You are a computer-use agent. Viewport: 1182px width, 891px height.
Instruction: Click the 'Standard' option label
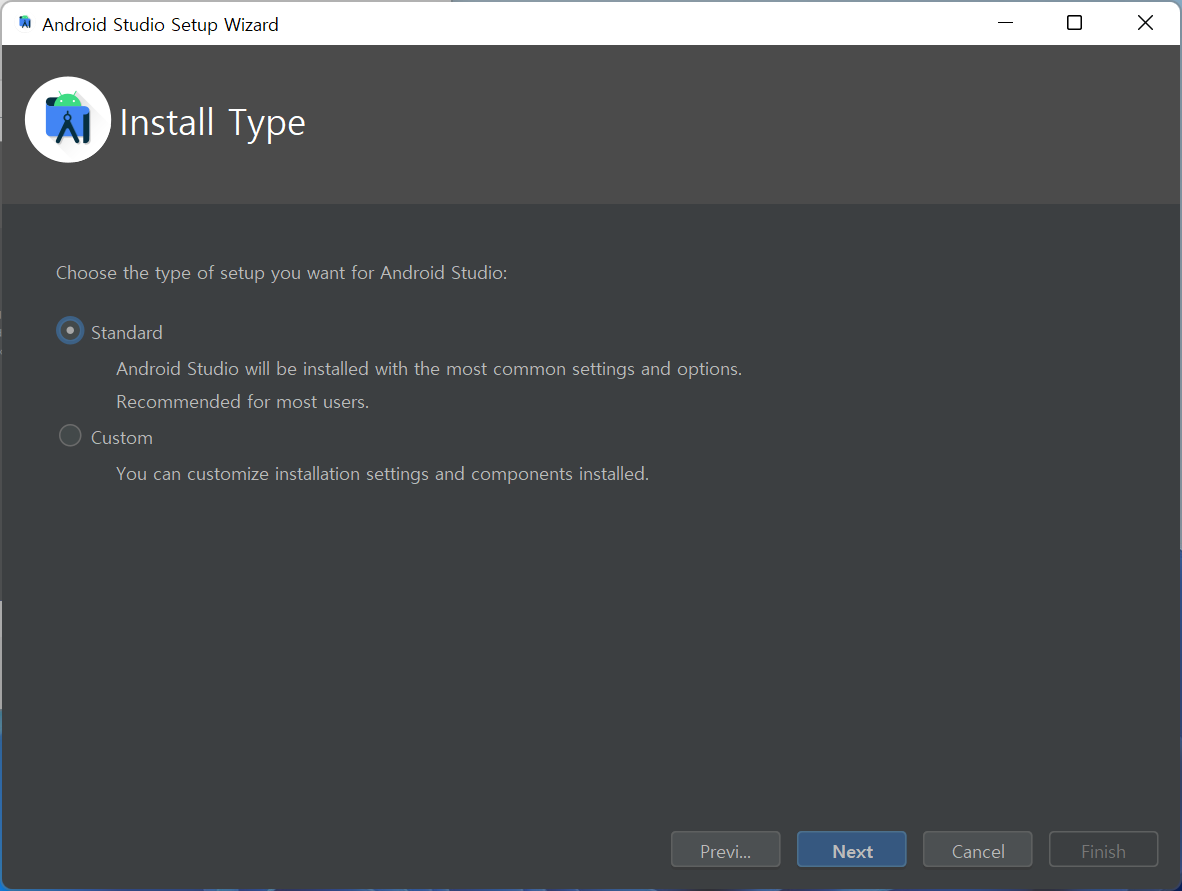pyautogui.click(x=127, y=332)
